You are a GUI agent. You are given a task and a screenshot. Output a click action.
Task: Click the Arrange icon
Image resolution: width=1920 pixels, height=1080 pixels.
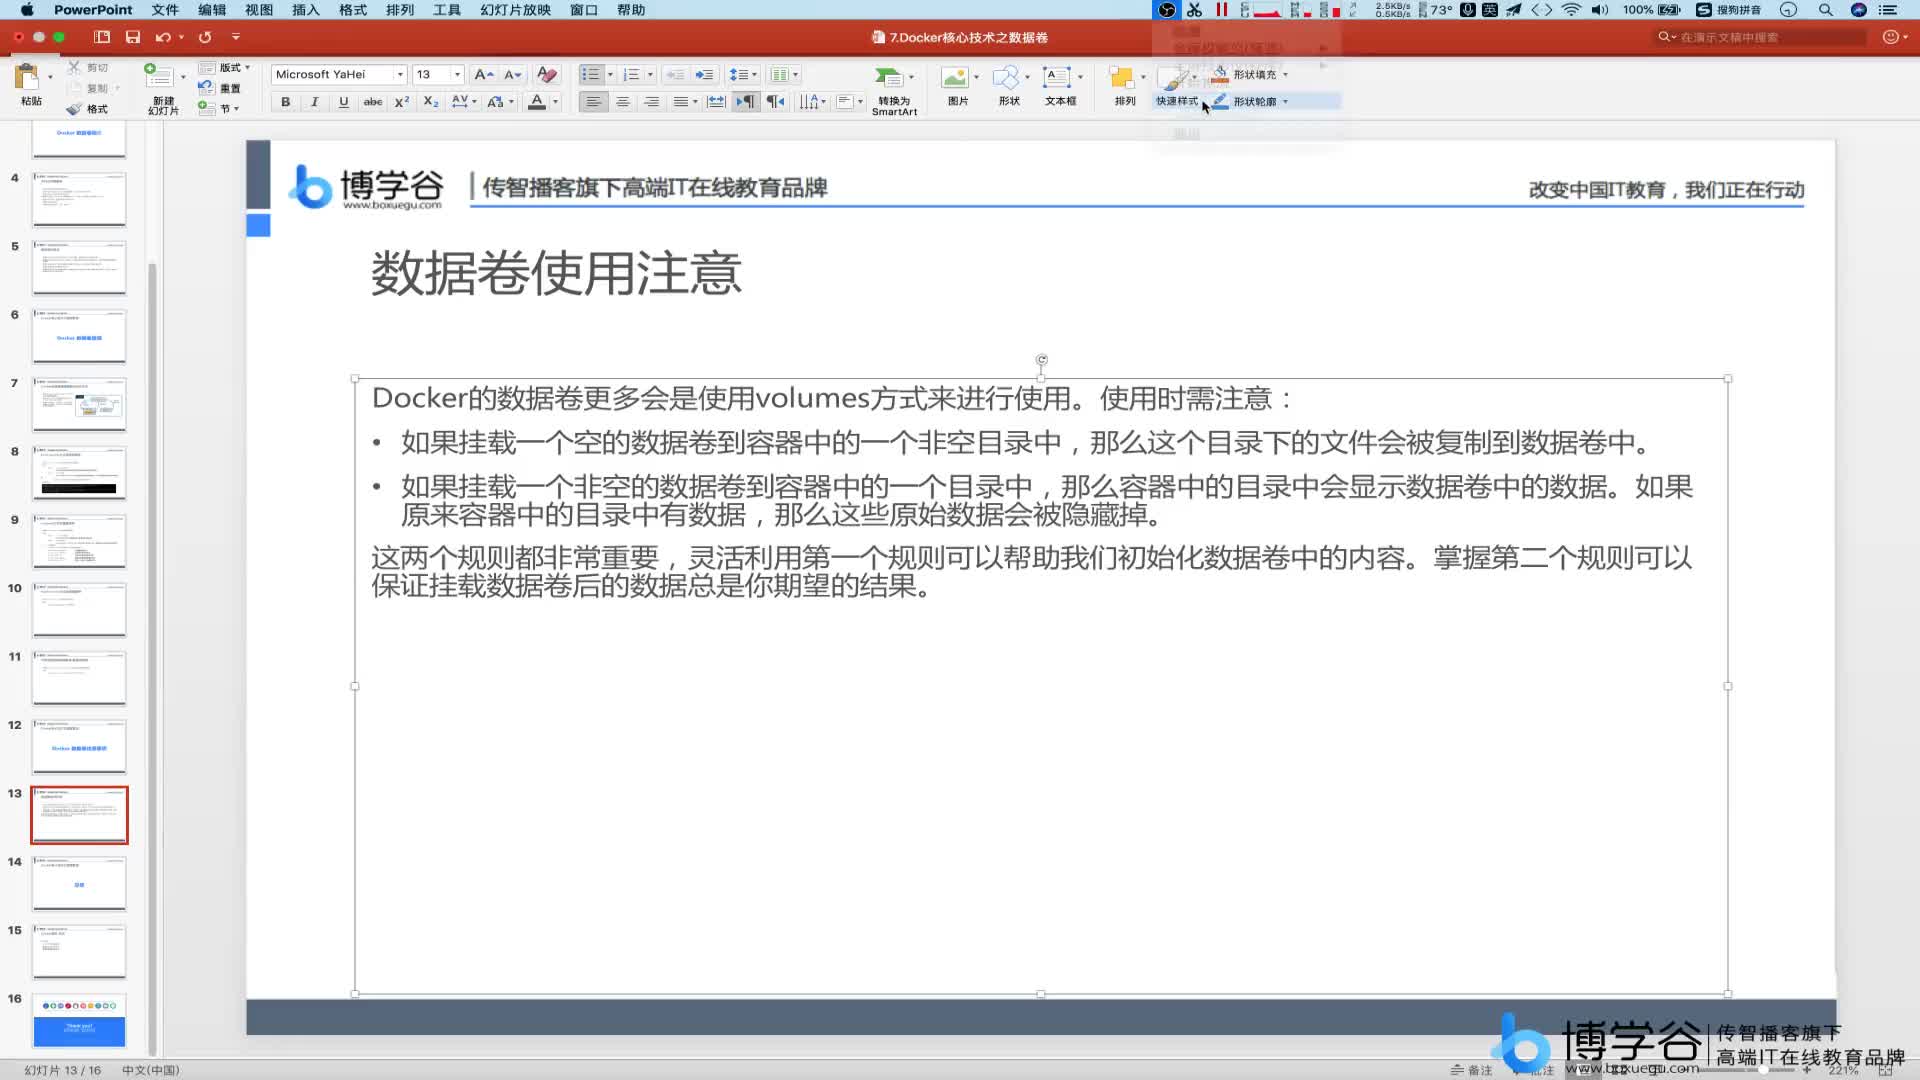click(x=1122, y=77)
